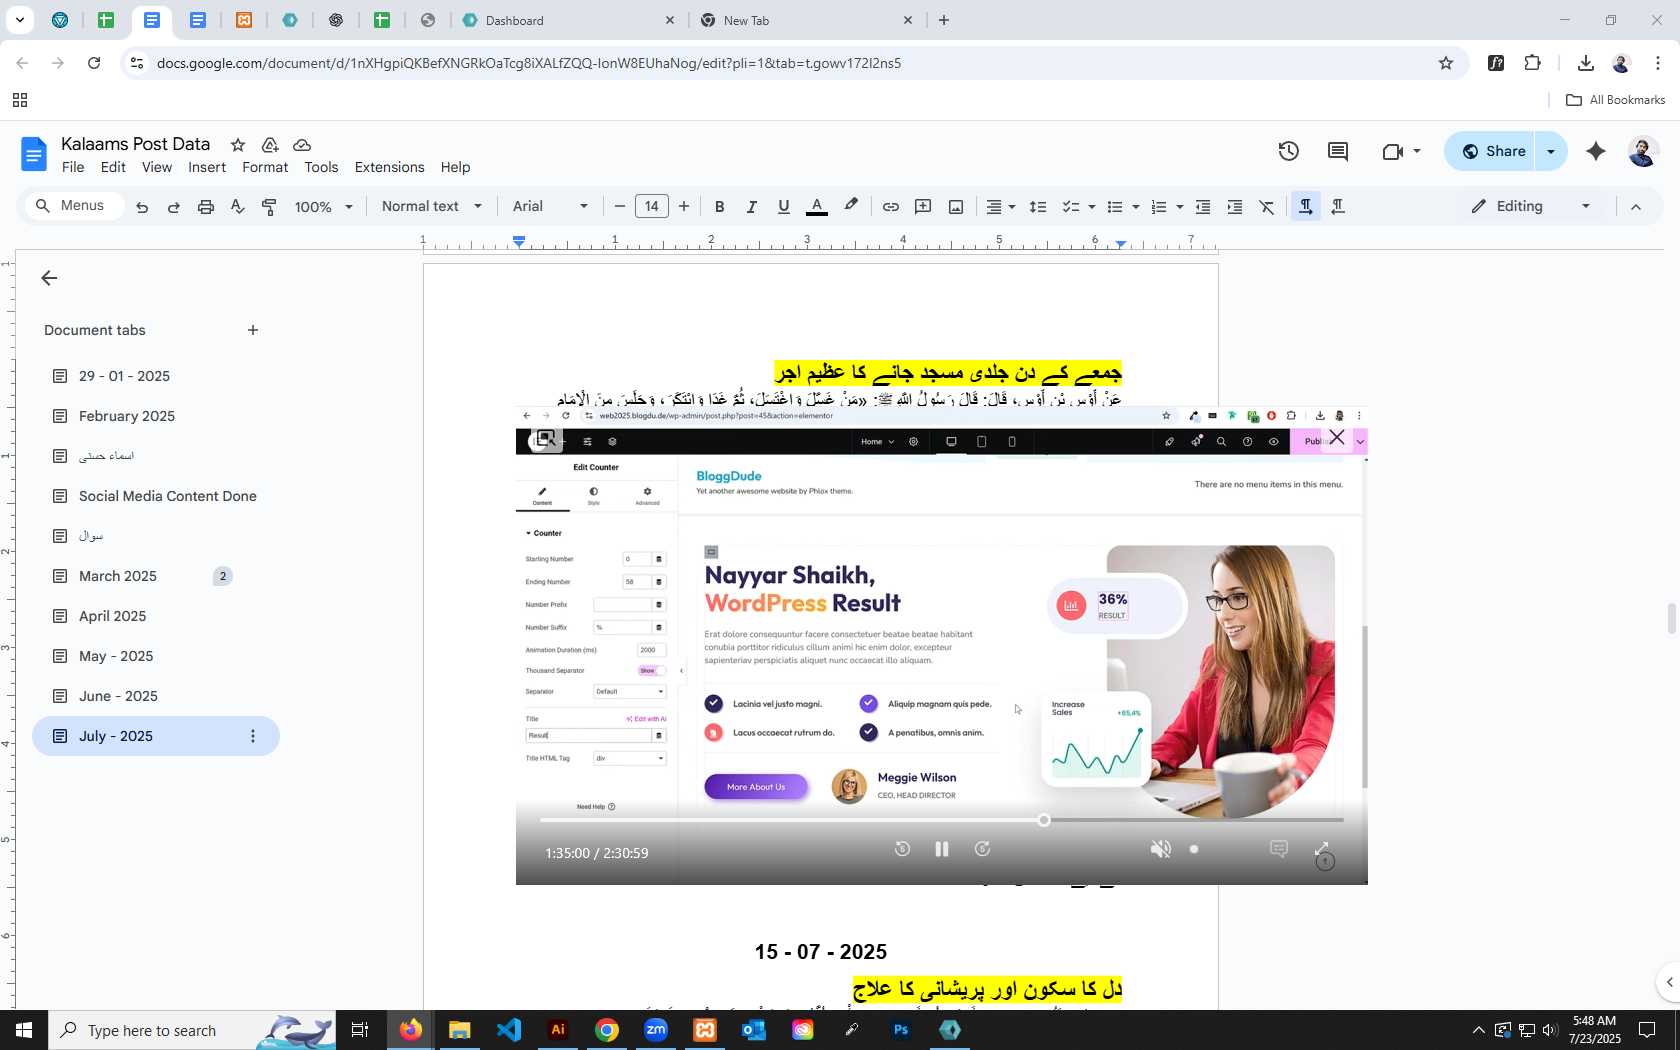Print the document using printer icon
The image size is (1680, 1050).
206,207
